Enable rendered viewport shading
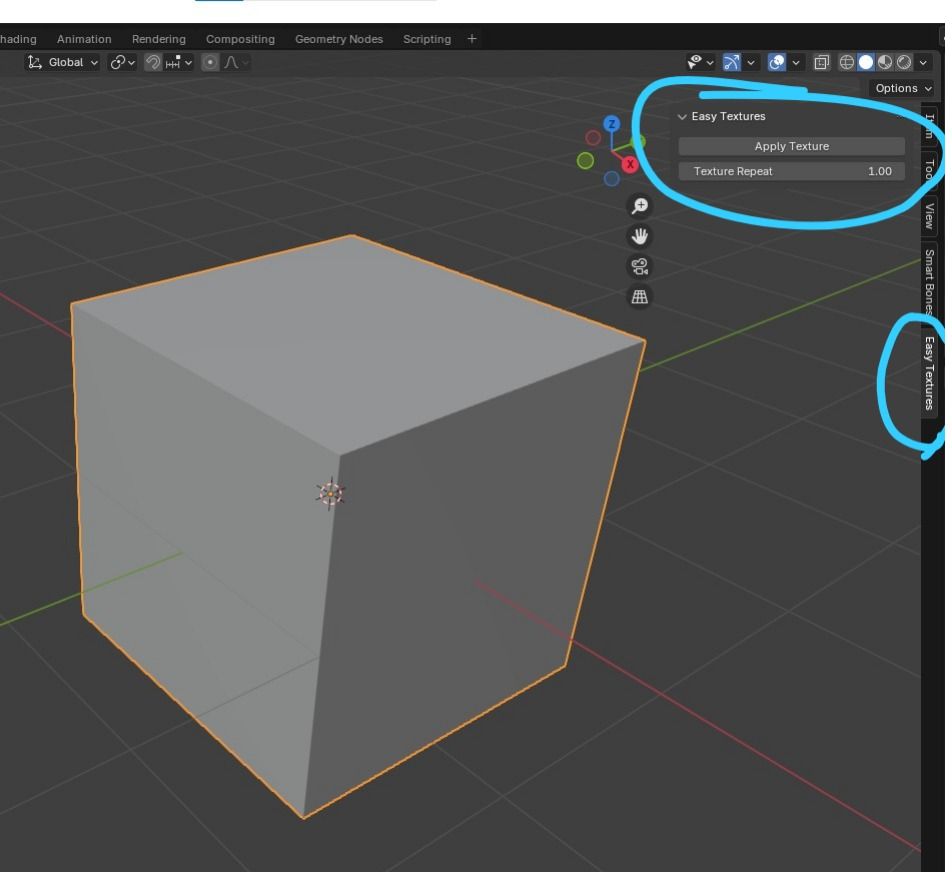 click(x=904, y=62)
